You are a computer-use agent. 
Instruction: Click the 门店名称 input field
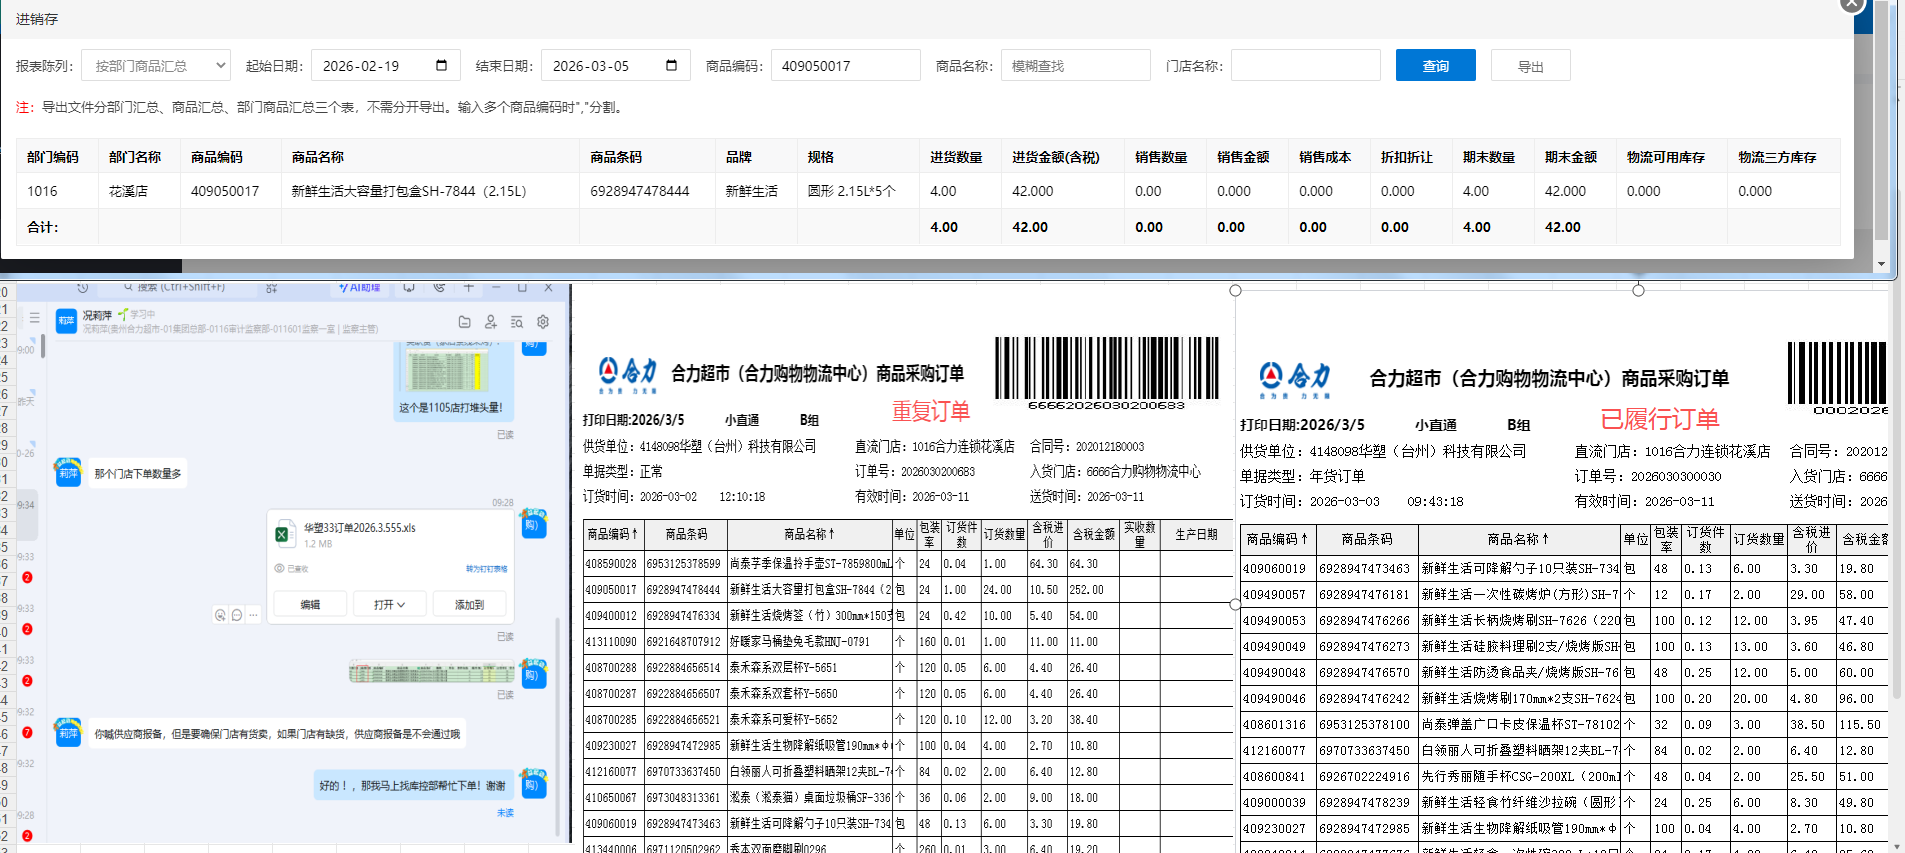1305,66
